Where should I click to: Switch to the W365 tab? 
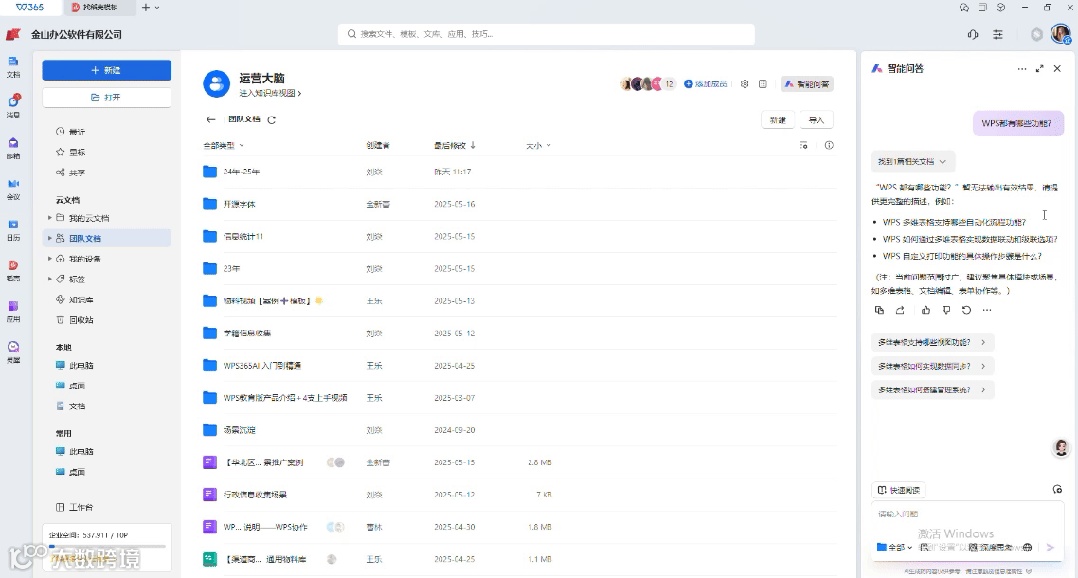(30, 7)
